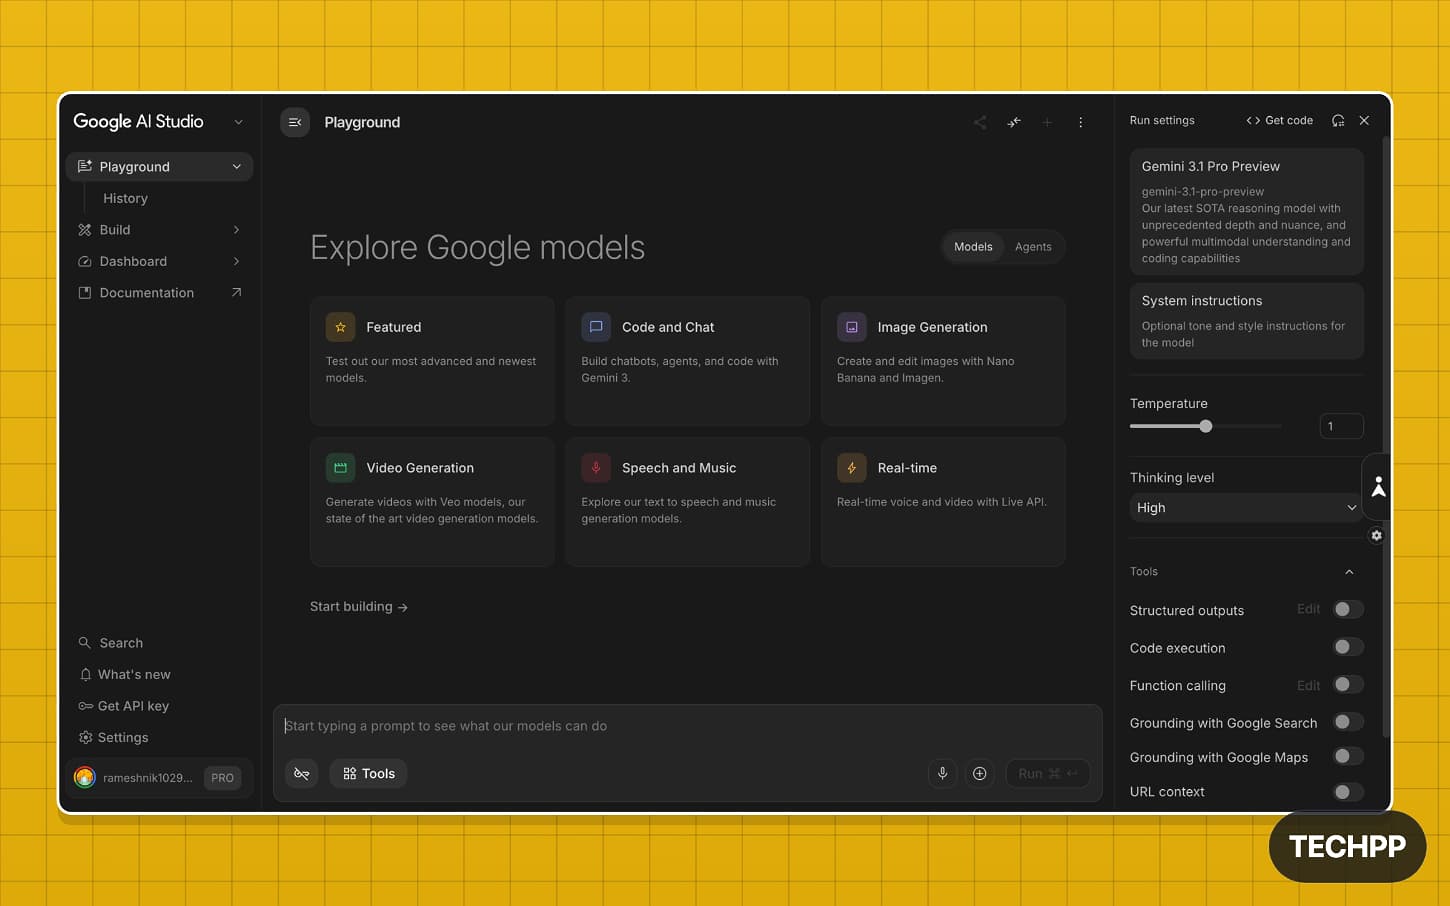Screen dimensions: 1450x906
Task: Expand the Build sidebar chevron
Action: (x=236, y=230)
